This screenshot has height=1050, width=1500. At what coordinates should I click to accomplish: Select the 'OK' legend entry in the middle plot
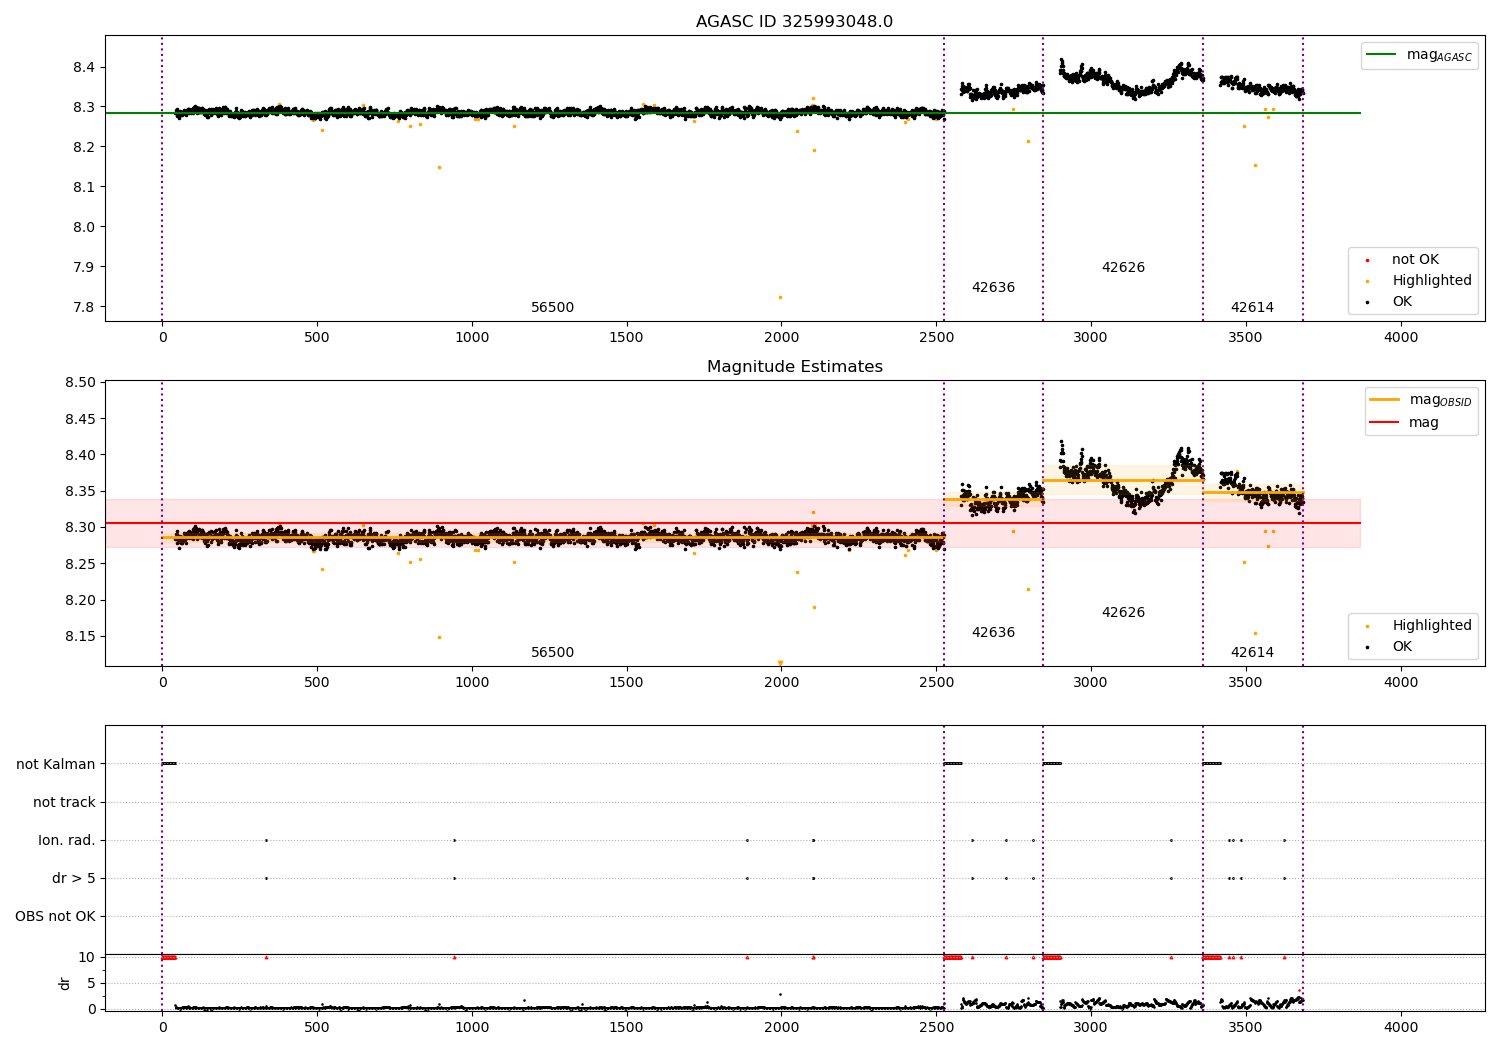click(x=1389, y=647)
